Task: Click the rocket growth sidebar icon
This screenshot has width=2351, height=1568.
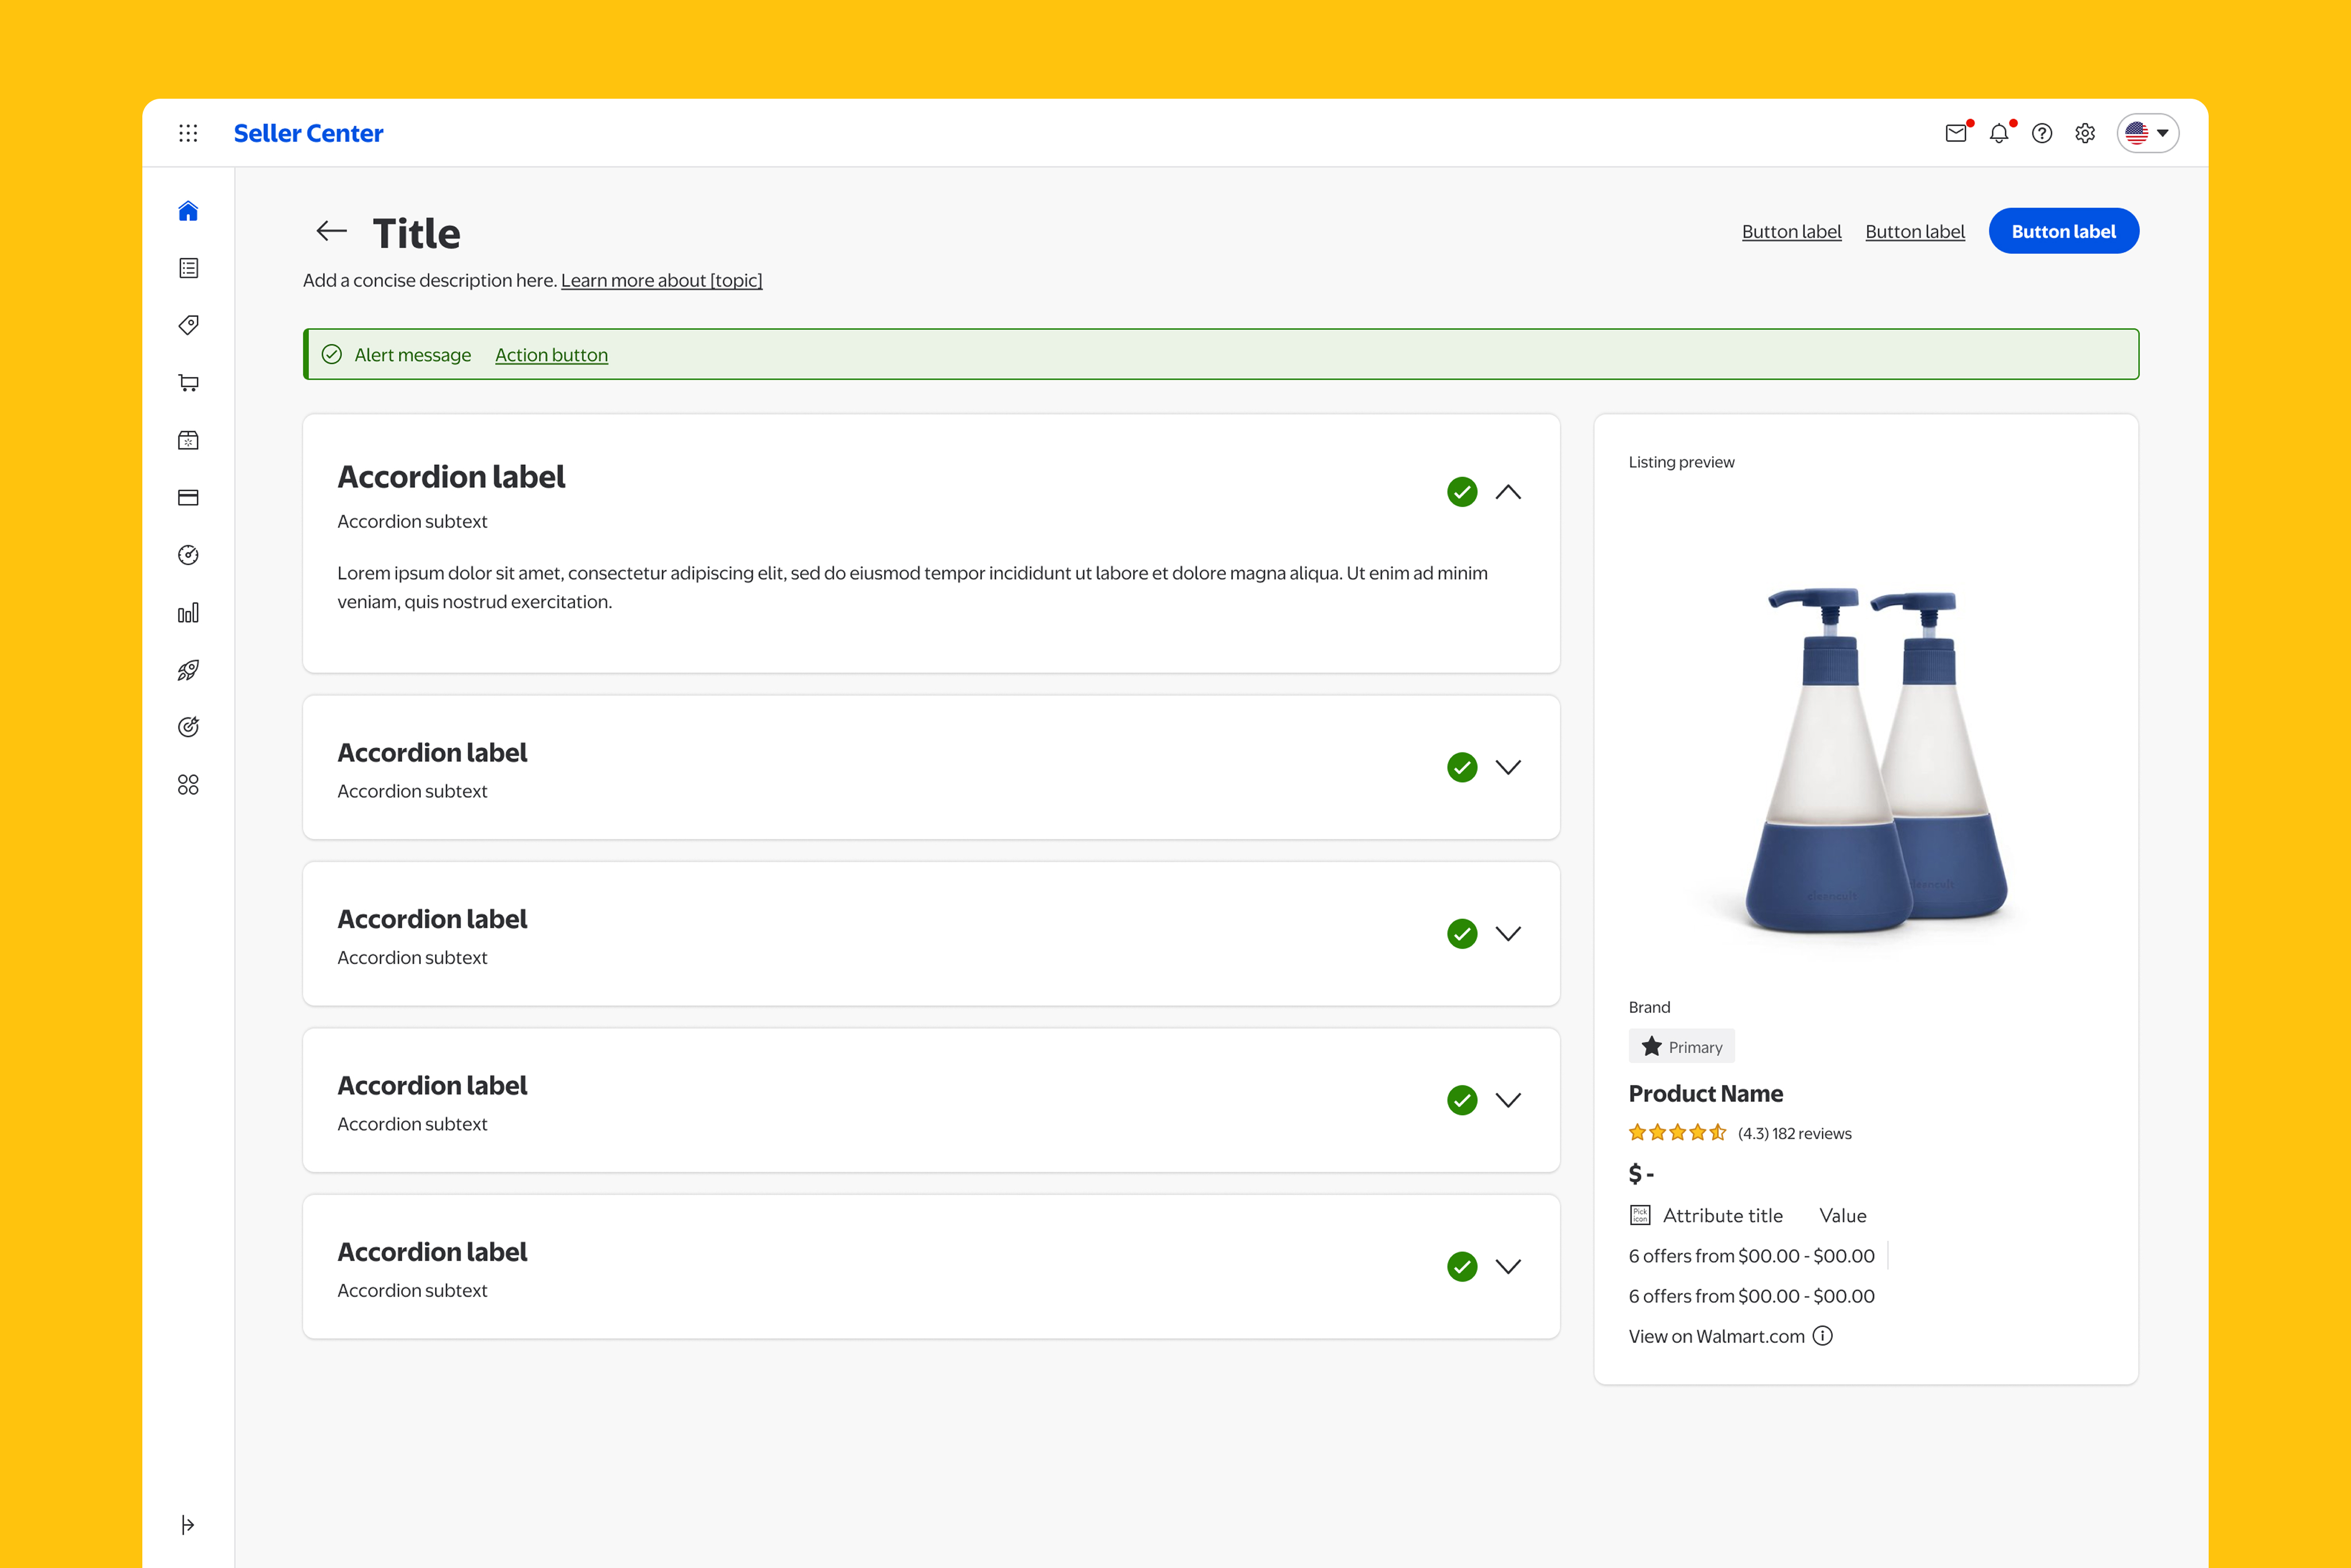Action: point(188,670)
